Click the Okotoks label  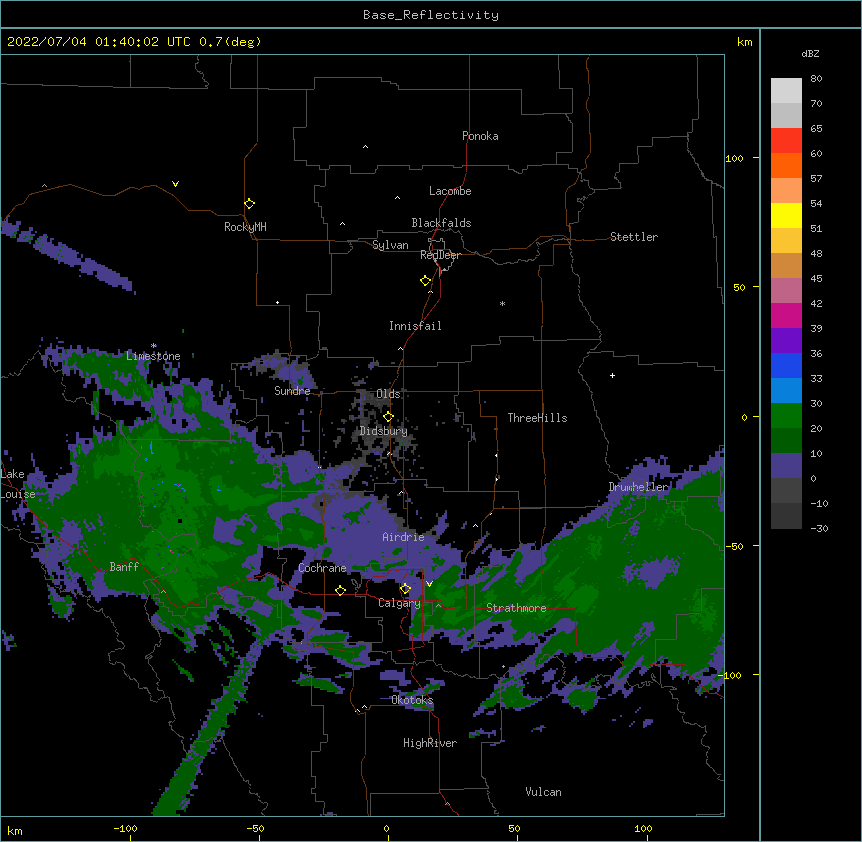[x=412, y=700]
